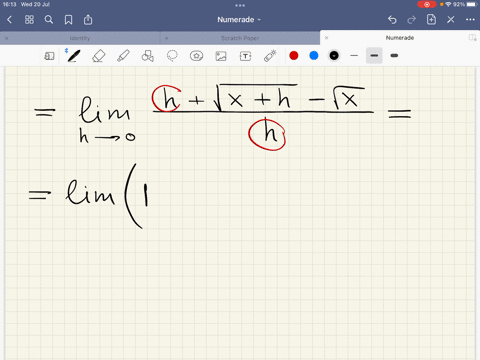Screen dimensions: 480x360
Task: Select the Pen tool
Action: click(74, 56)
